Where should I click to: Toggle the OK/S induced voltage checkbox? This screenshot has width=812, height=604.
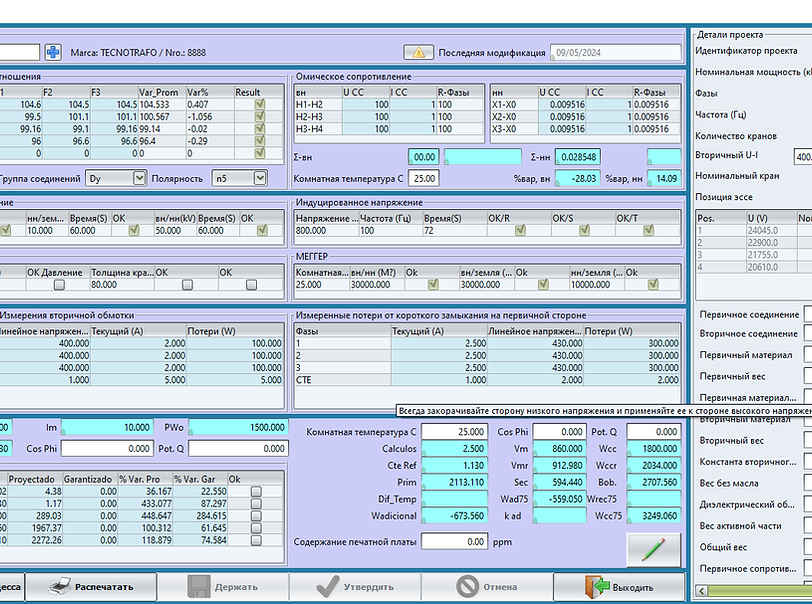(x=584, y=231)
